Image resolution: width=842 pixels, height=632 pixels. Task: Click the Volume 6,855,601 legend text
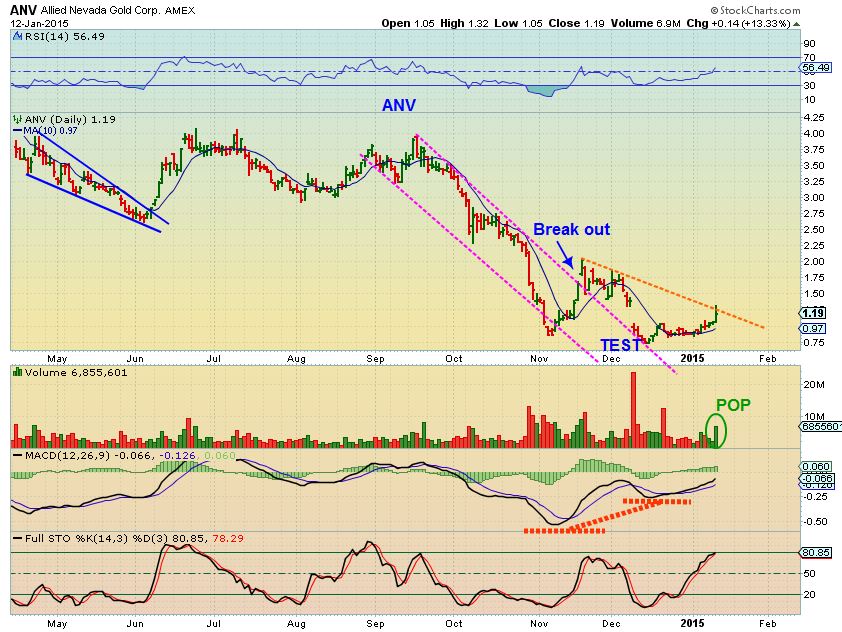click(x=76, y=372)
